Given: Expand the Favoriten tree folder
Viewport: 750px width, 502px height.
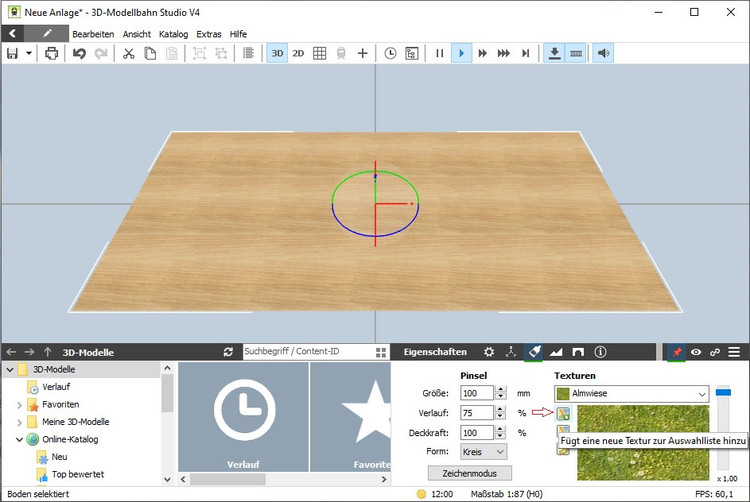Looking at the screenshot, I should [x=20, y=404].
